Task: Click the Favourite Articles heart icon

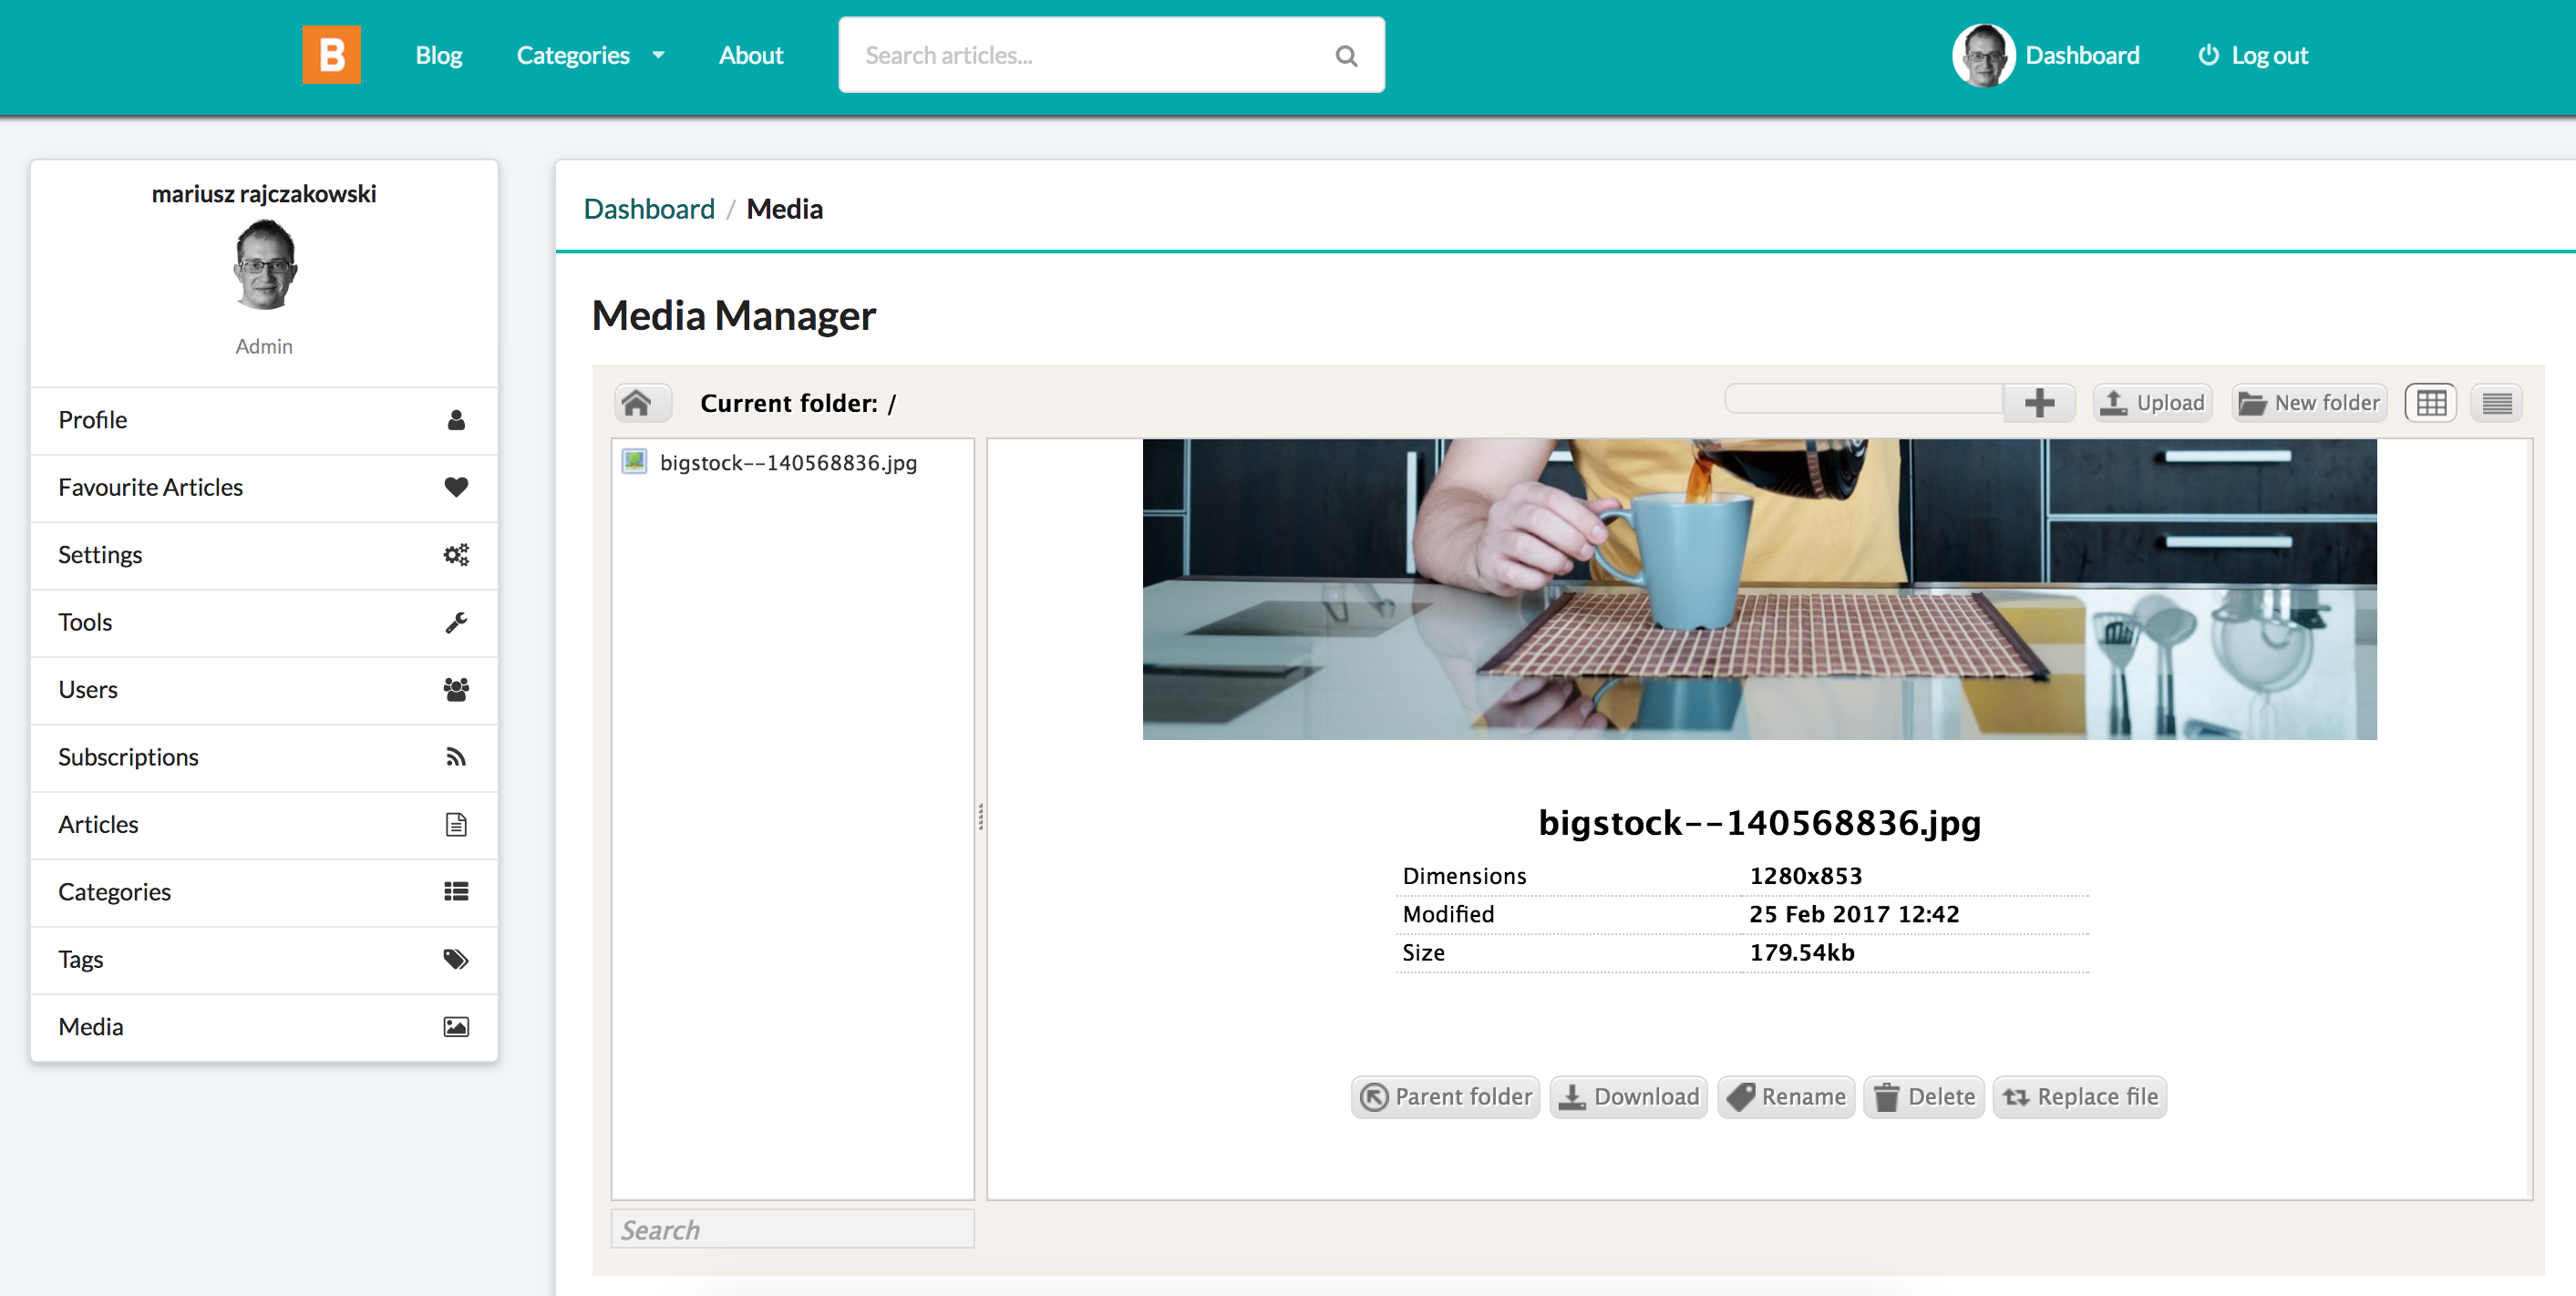Action: pos(456,487)
